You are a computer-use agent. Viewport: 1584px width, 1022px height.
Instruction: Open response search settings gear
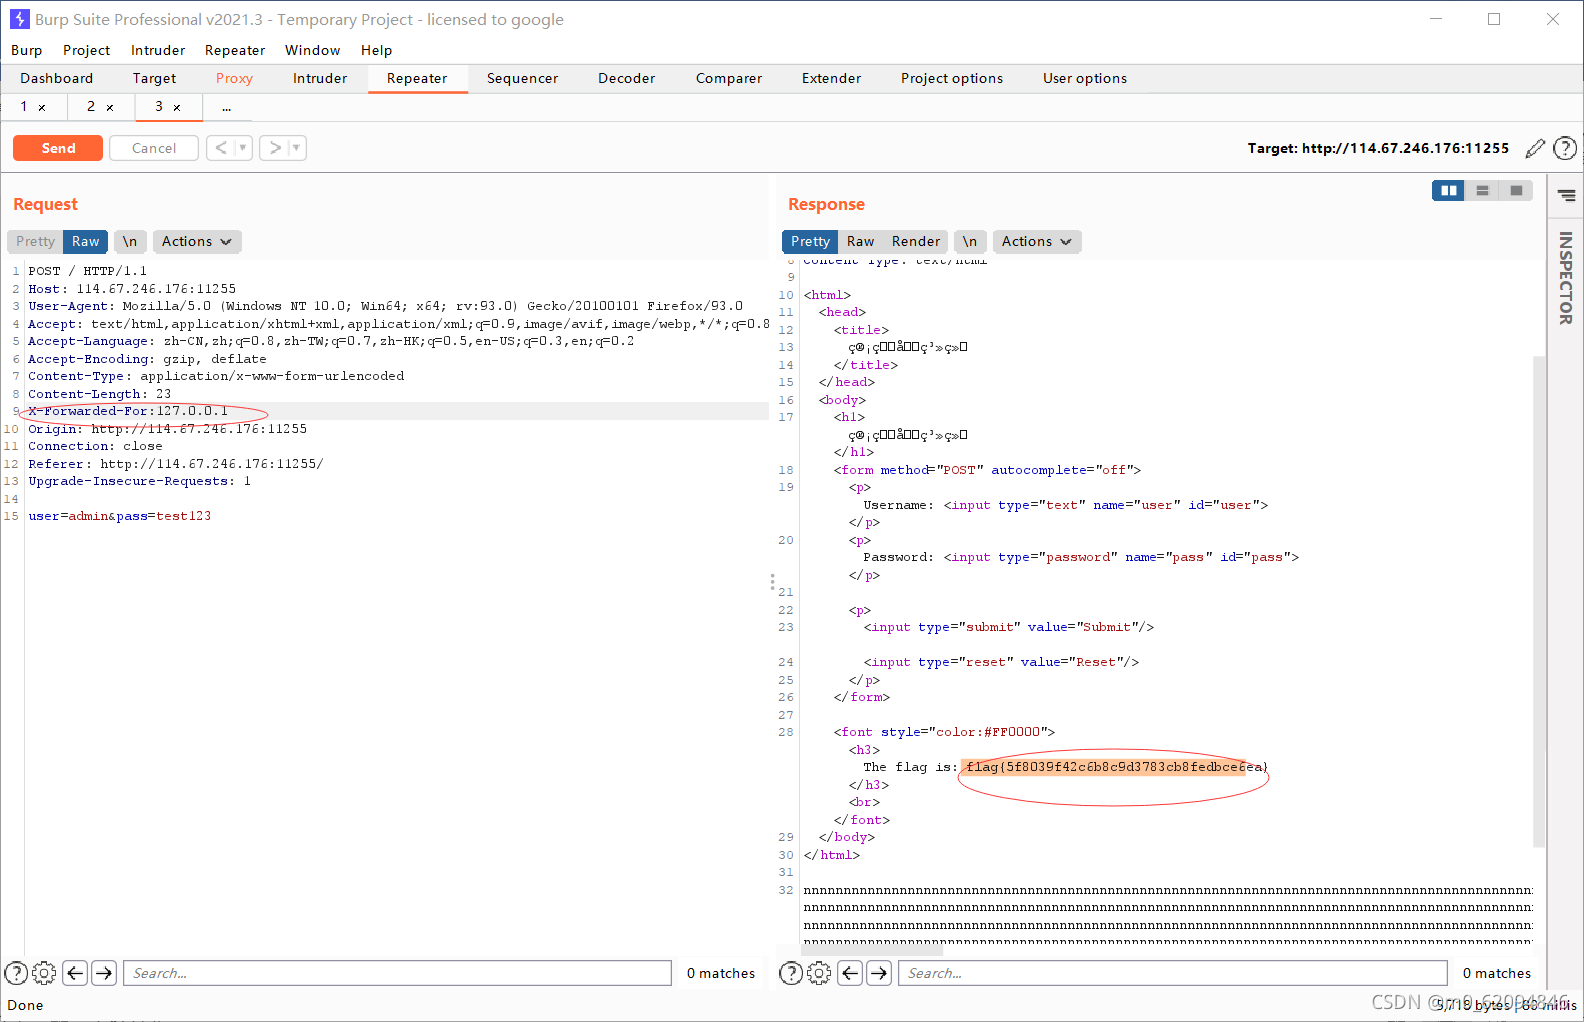[819, 973]
